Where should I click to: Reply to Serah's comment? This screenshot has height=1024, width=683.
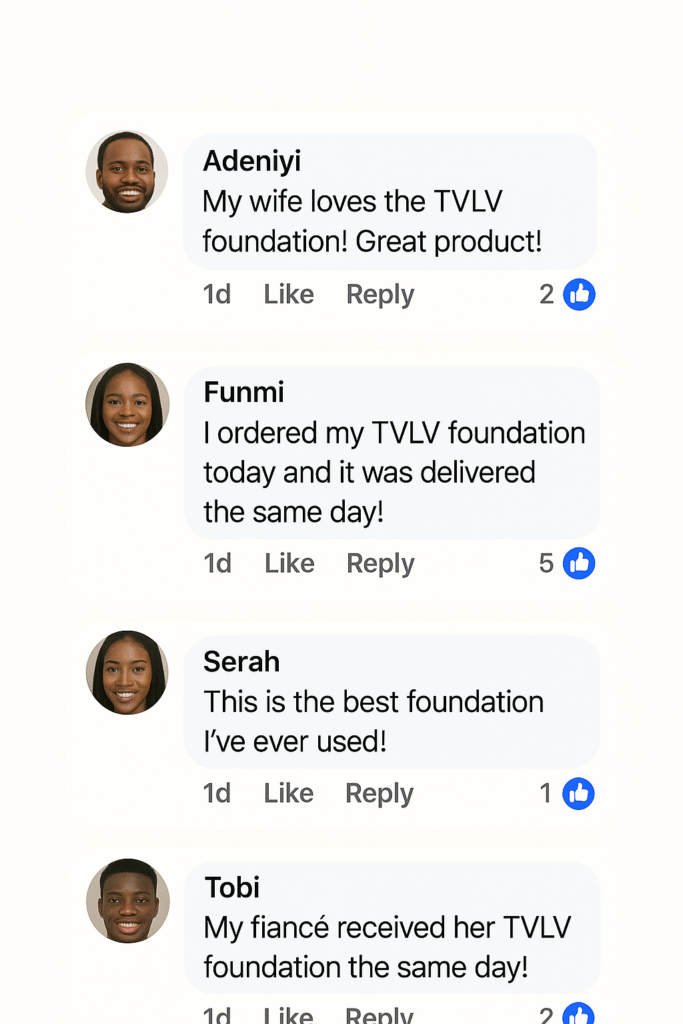click(x=379, y=793)
